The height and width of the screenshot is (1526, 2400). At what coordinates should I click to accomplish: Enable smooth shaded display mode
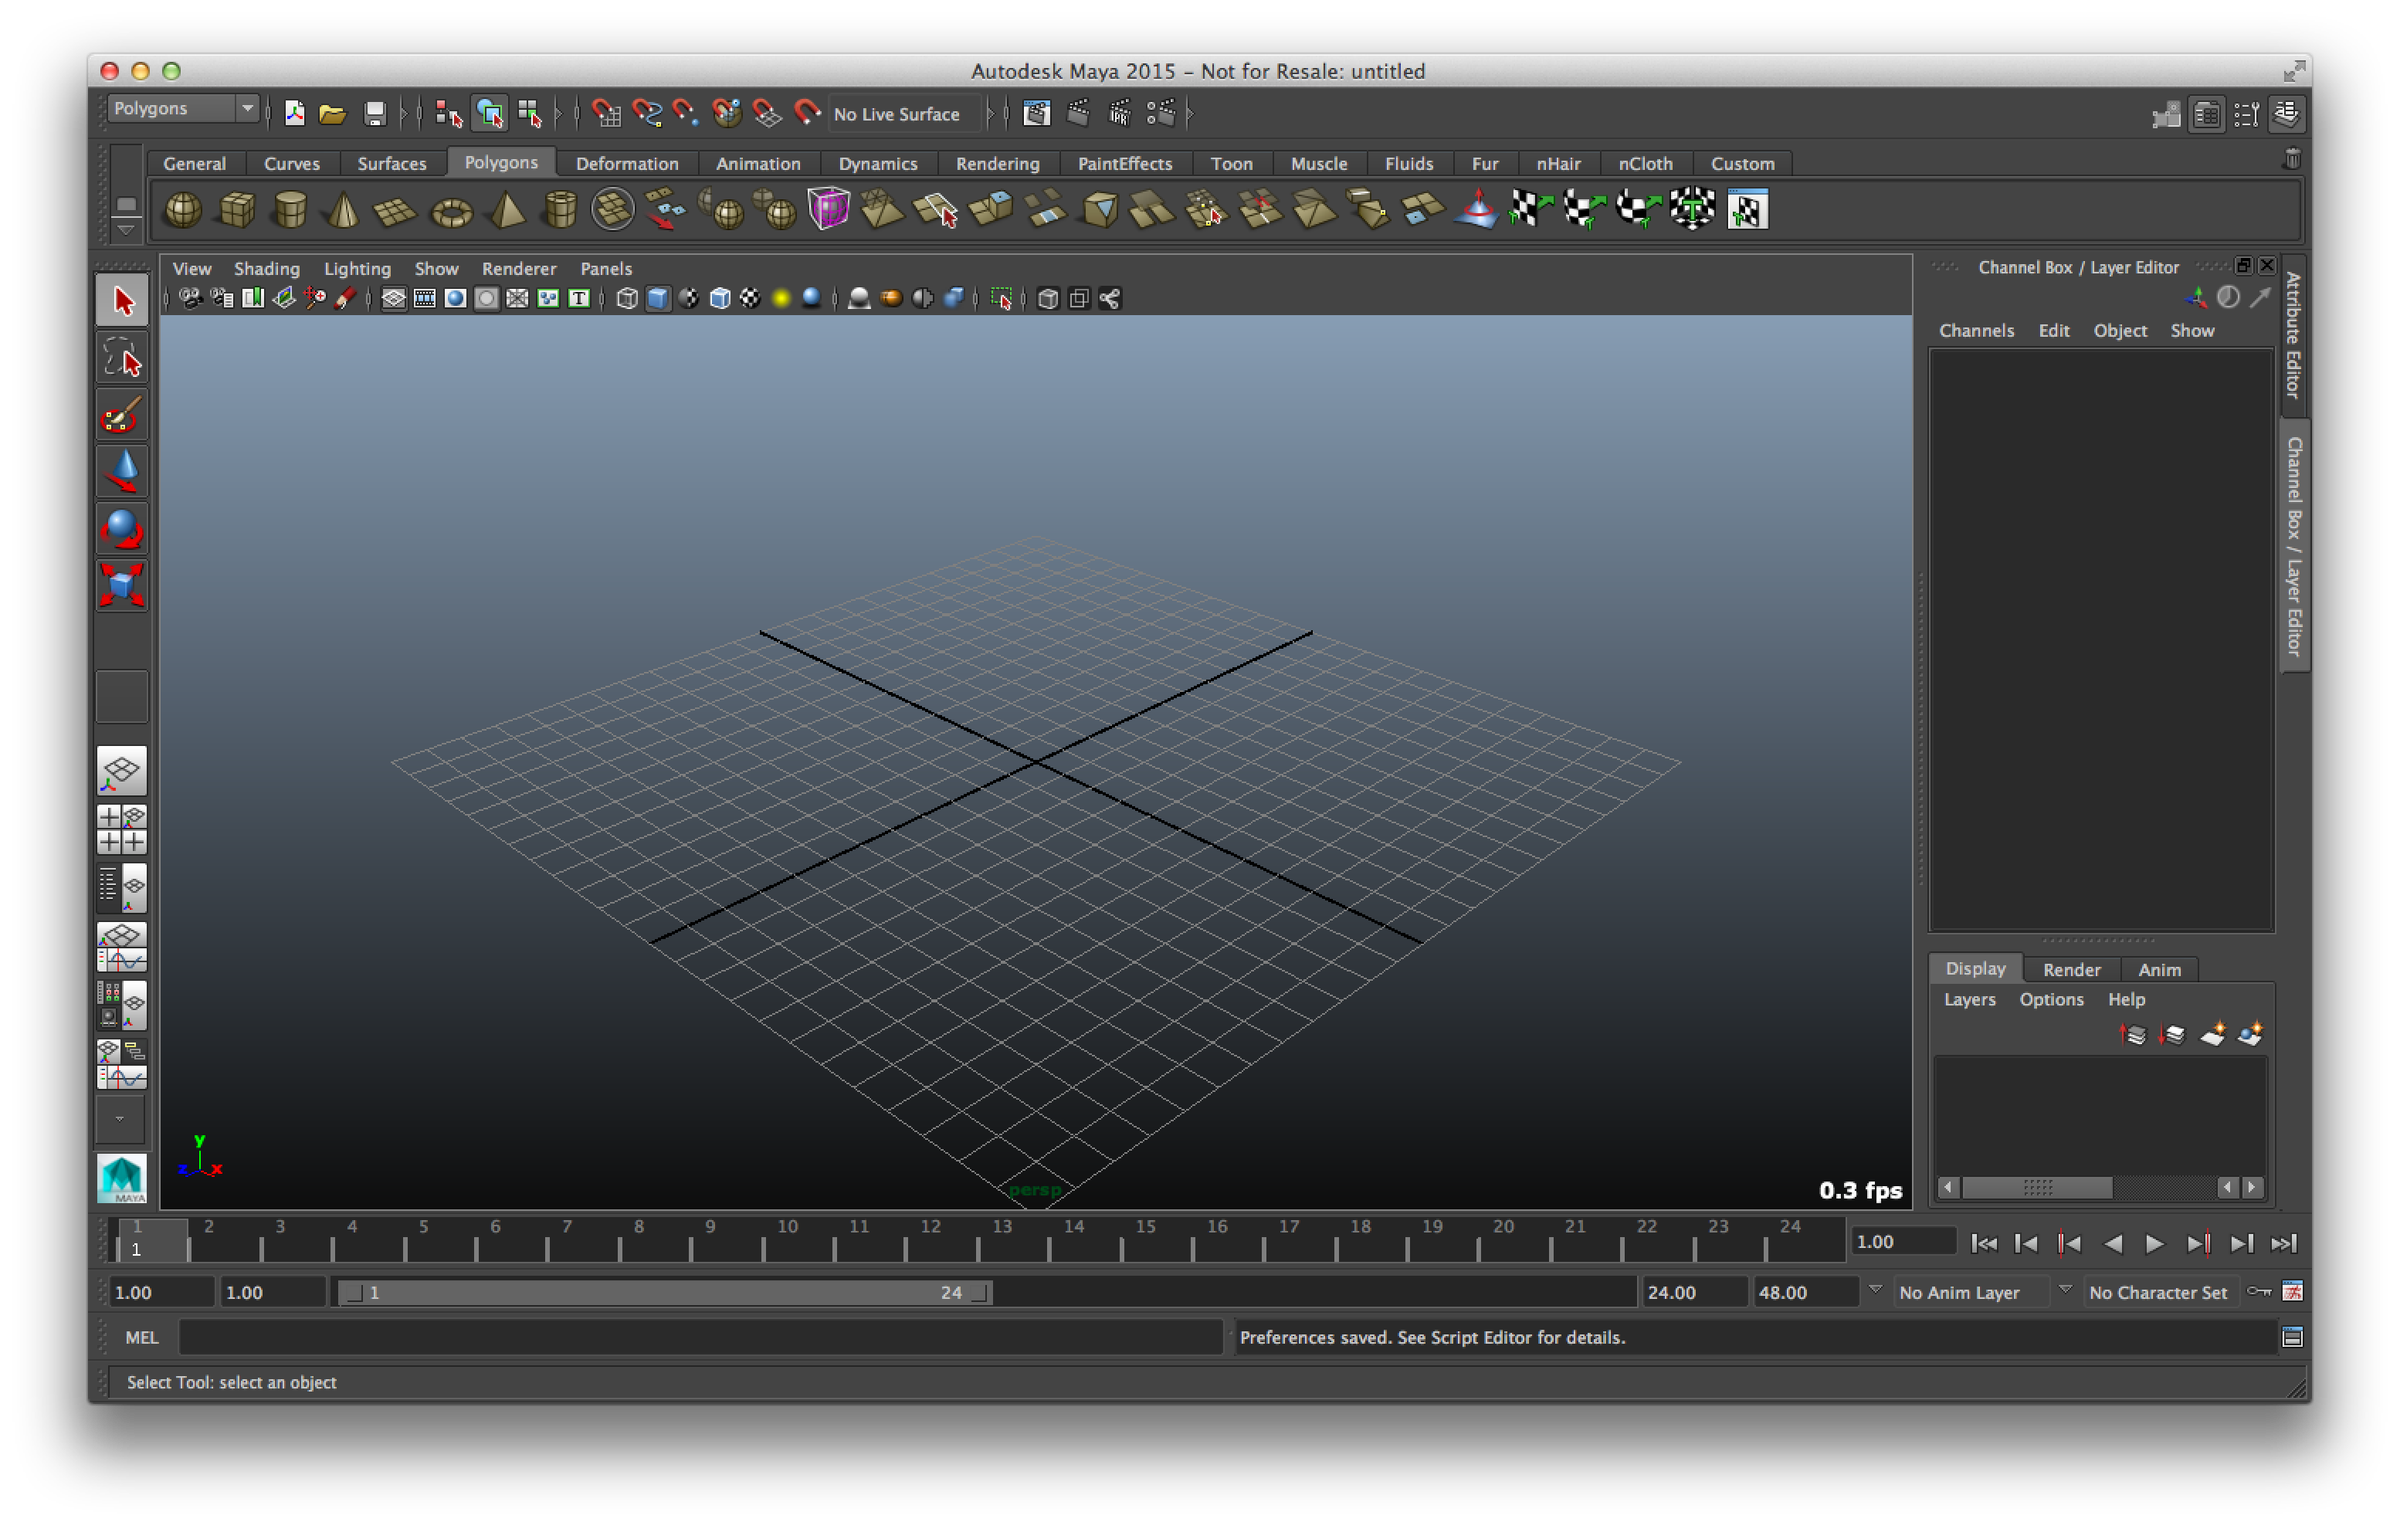pyautogui.click(x=657, y=297)
